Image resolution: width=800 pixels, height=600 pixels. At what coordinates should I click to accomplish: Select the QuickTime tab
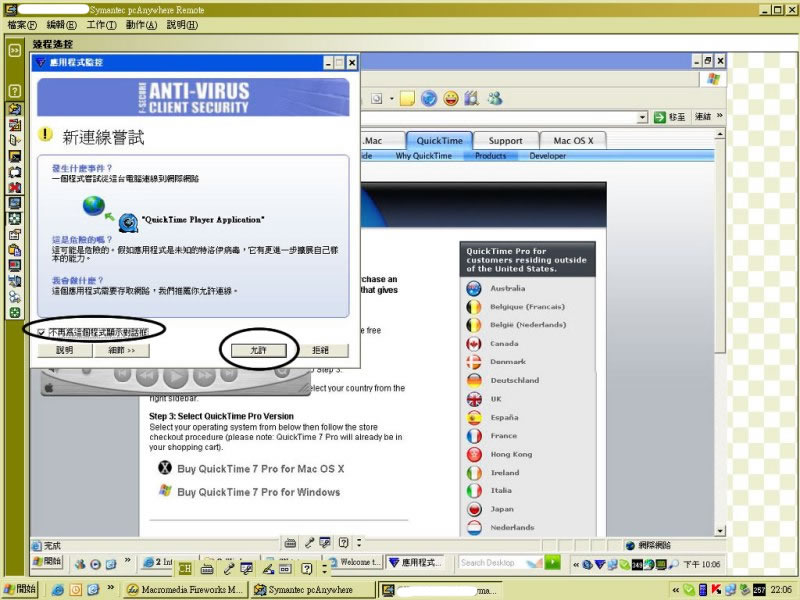439,140
